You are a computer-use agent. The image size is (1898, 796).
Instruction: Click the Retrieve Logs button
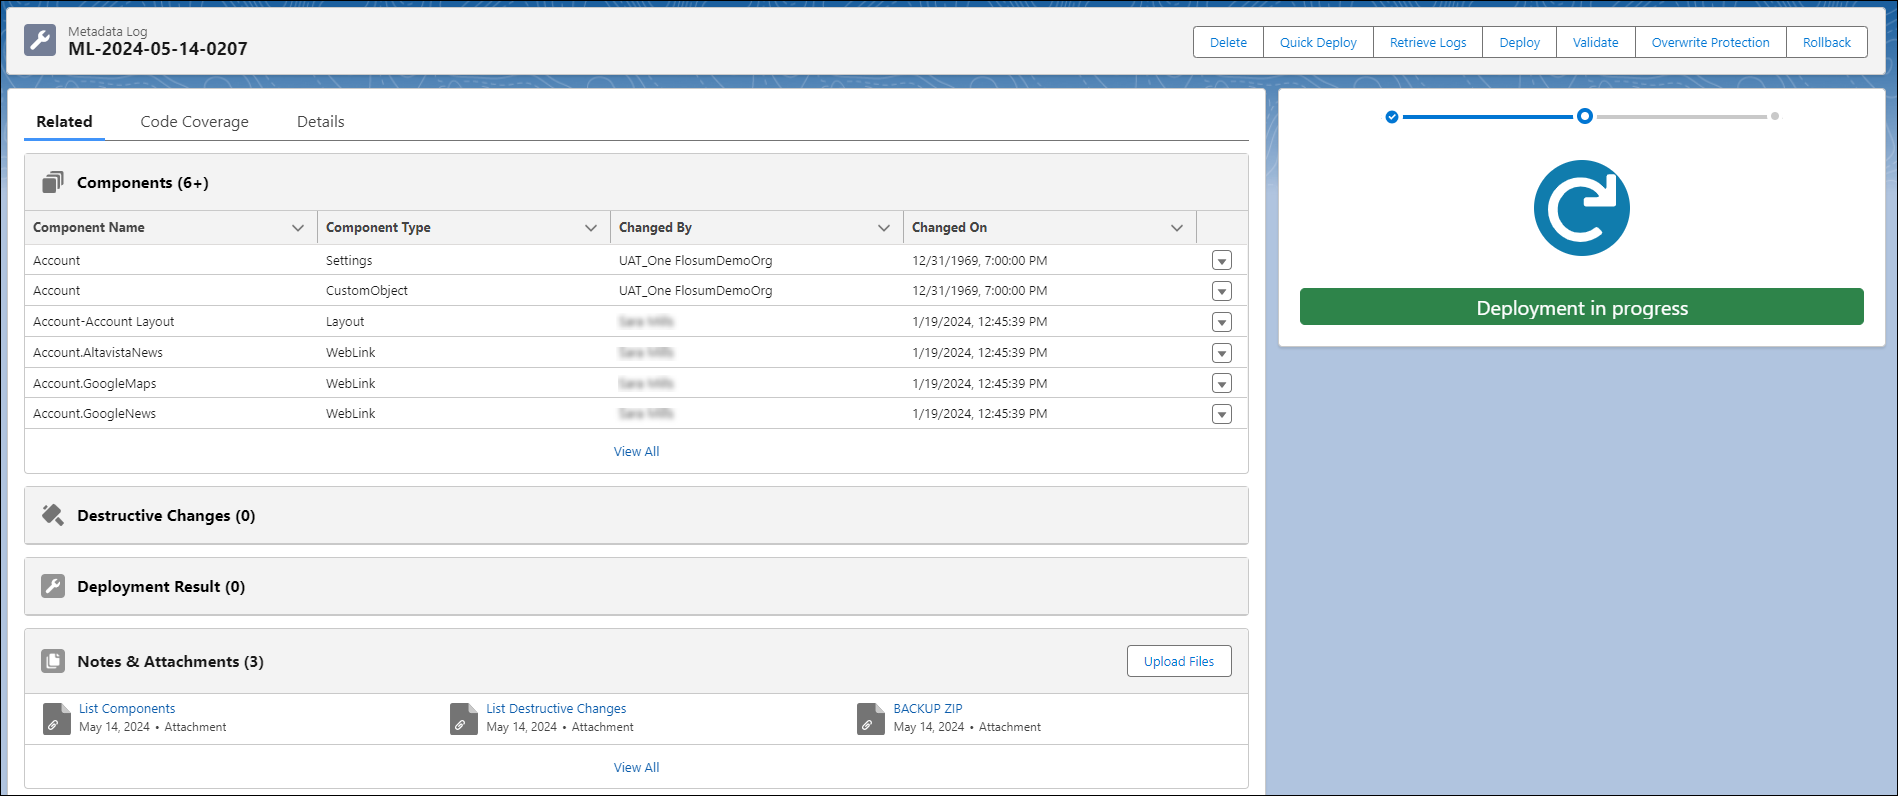pyautogui.click(x=1428, y=42)
